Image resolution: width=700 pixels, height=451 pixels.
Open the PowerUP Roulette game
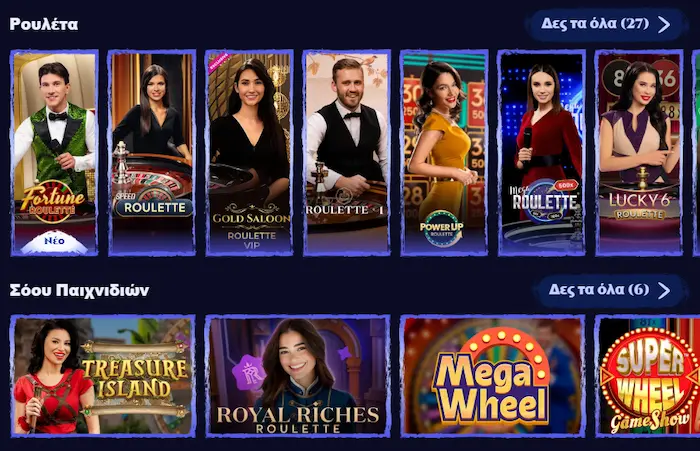pyautogui.click(x=444, y=153)
